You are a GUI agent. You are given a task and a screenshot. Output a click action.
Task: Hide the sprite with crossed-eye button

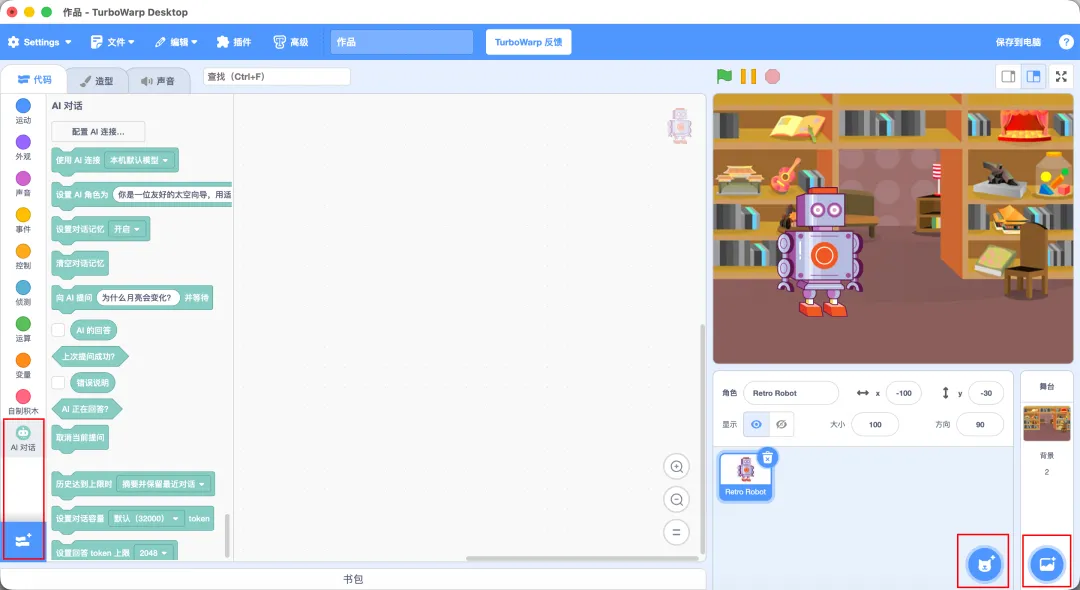coord(781,424)
